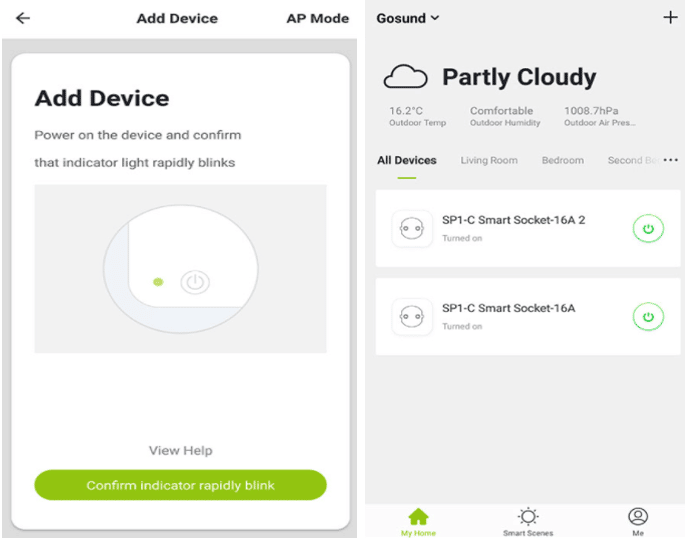Add a new device with plus icon

(x=670, y=17)
